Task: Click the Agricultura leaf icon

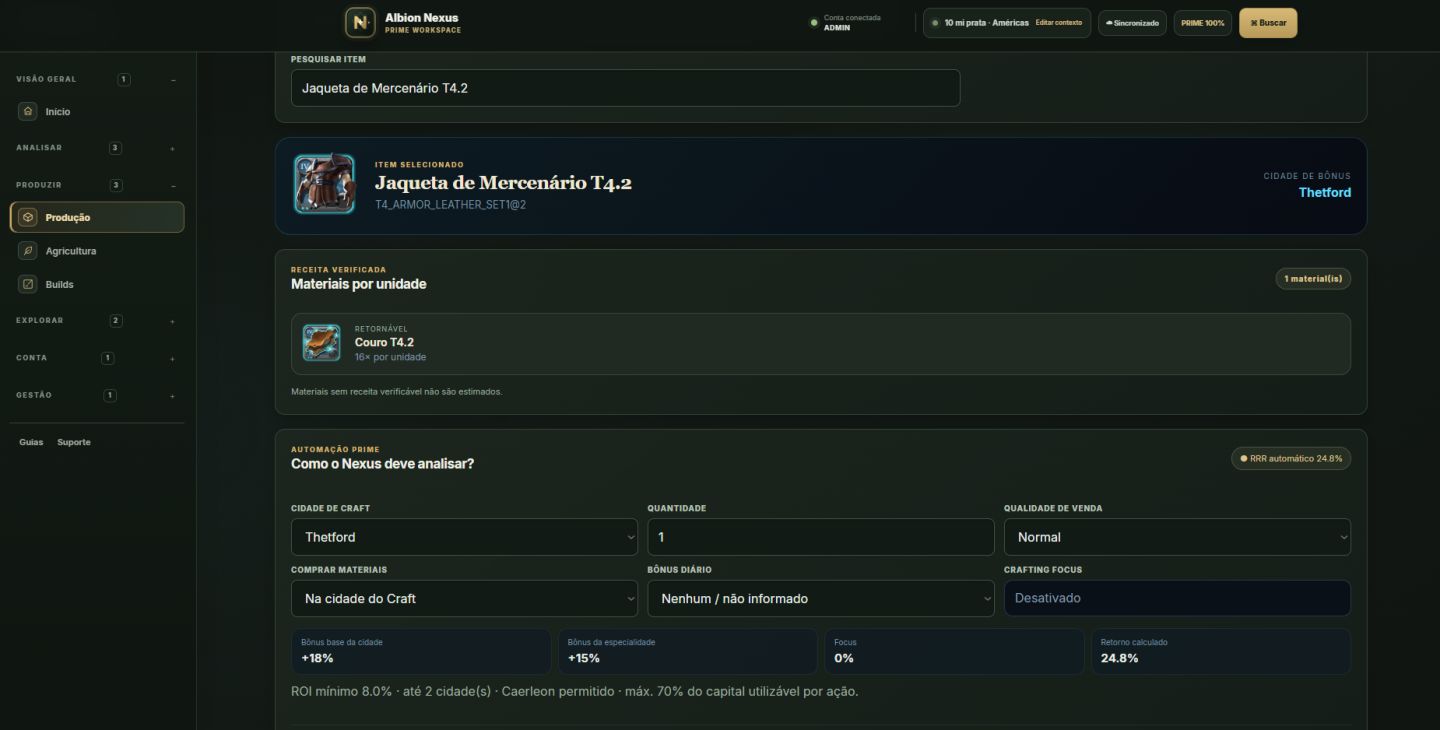Action: (x=28, y=251)
